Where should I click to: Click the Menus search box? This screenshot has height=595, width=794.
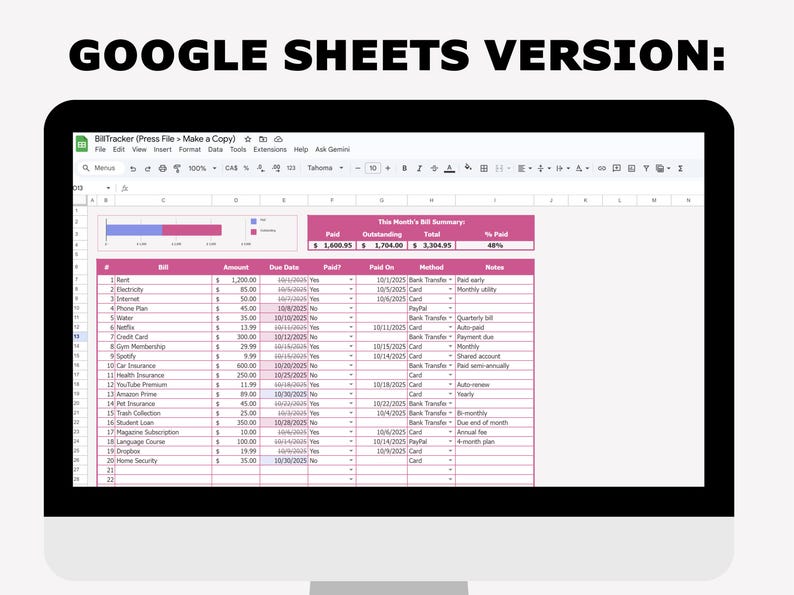point(101,168)
